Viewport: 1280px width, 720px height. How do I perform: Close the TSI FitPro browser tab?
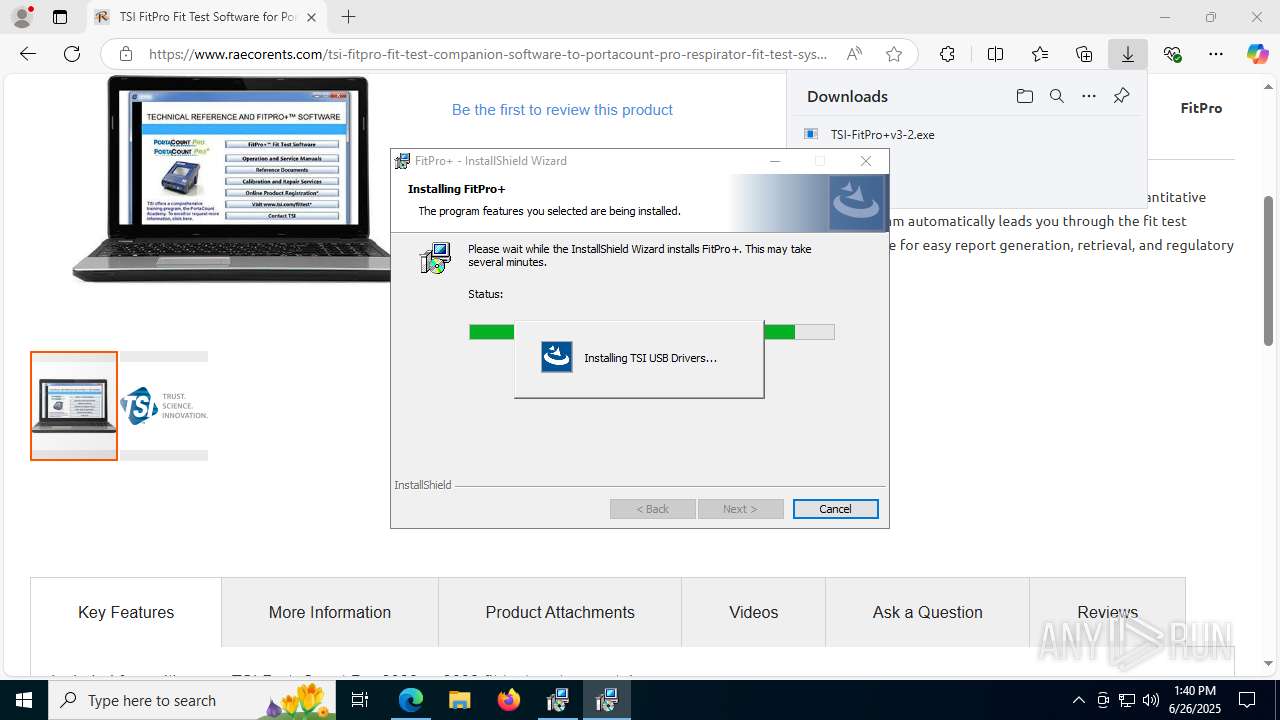click(311, 17)
